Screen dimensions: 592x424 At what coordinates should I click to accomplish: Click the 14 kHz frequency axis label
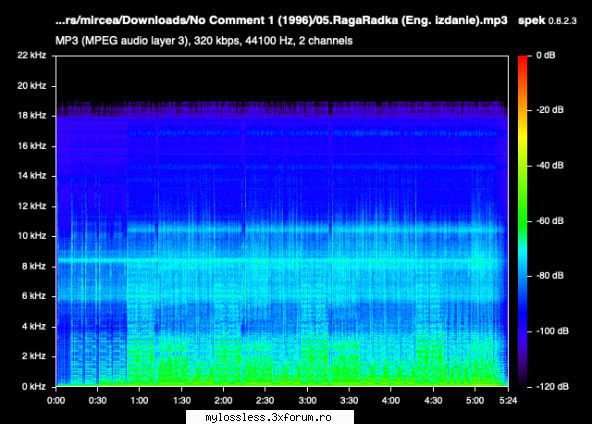coord(32,176)
